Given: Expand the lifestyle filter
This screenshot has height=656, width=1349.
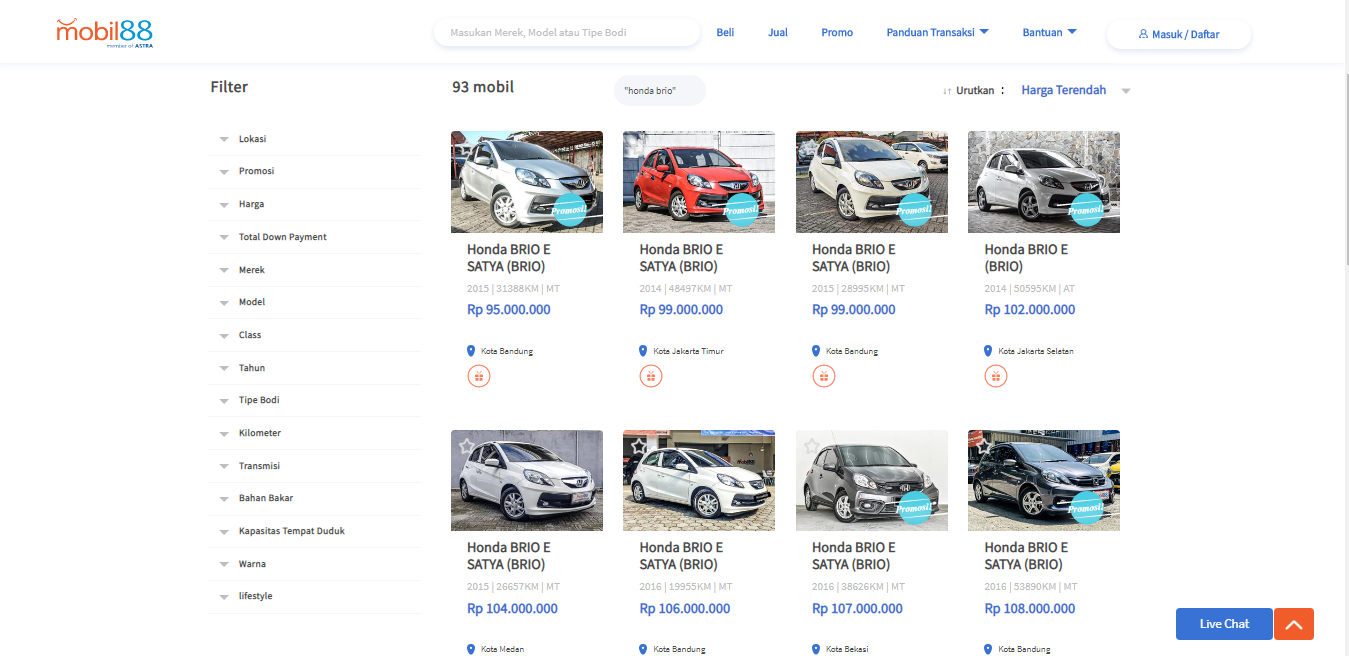Looking at the screenshot, I should coord(314,596).
